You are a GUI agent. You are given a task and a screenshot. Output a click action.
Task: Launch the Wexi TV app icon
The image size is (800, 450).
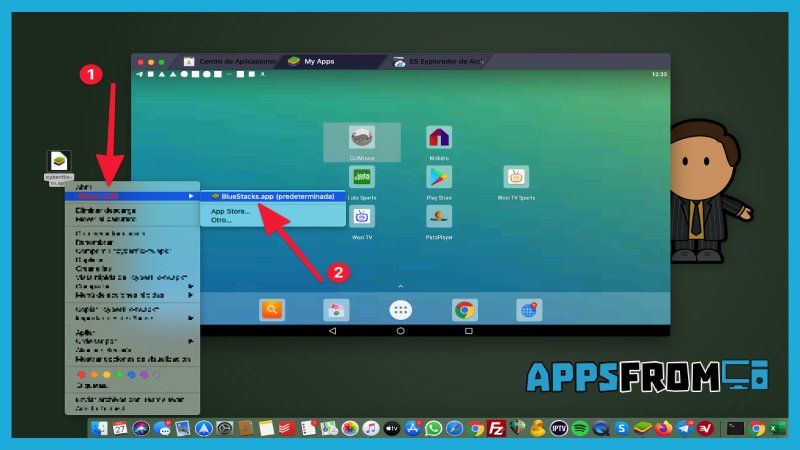point(362,216)
